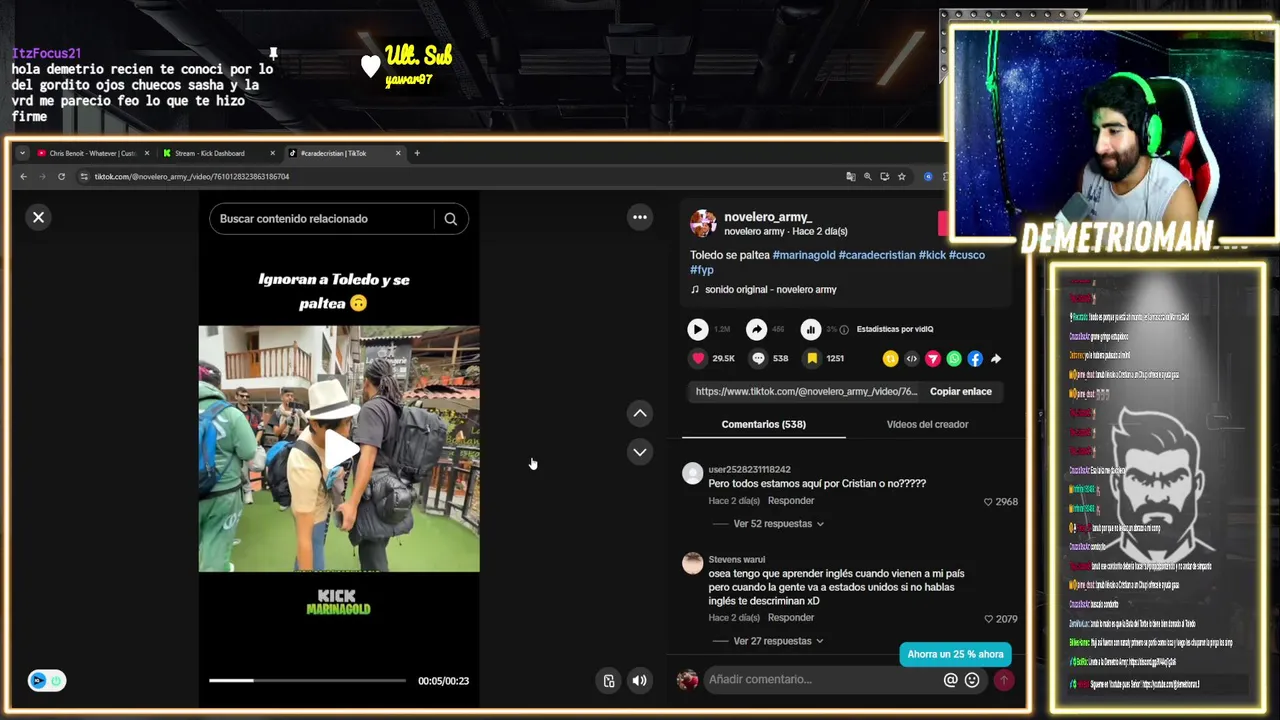The height and width of the screenshot is (720, 1280).
Task: Open the #cusco hashtag
Action: (x=967, y=255)
